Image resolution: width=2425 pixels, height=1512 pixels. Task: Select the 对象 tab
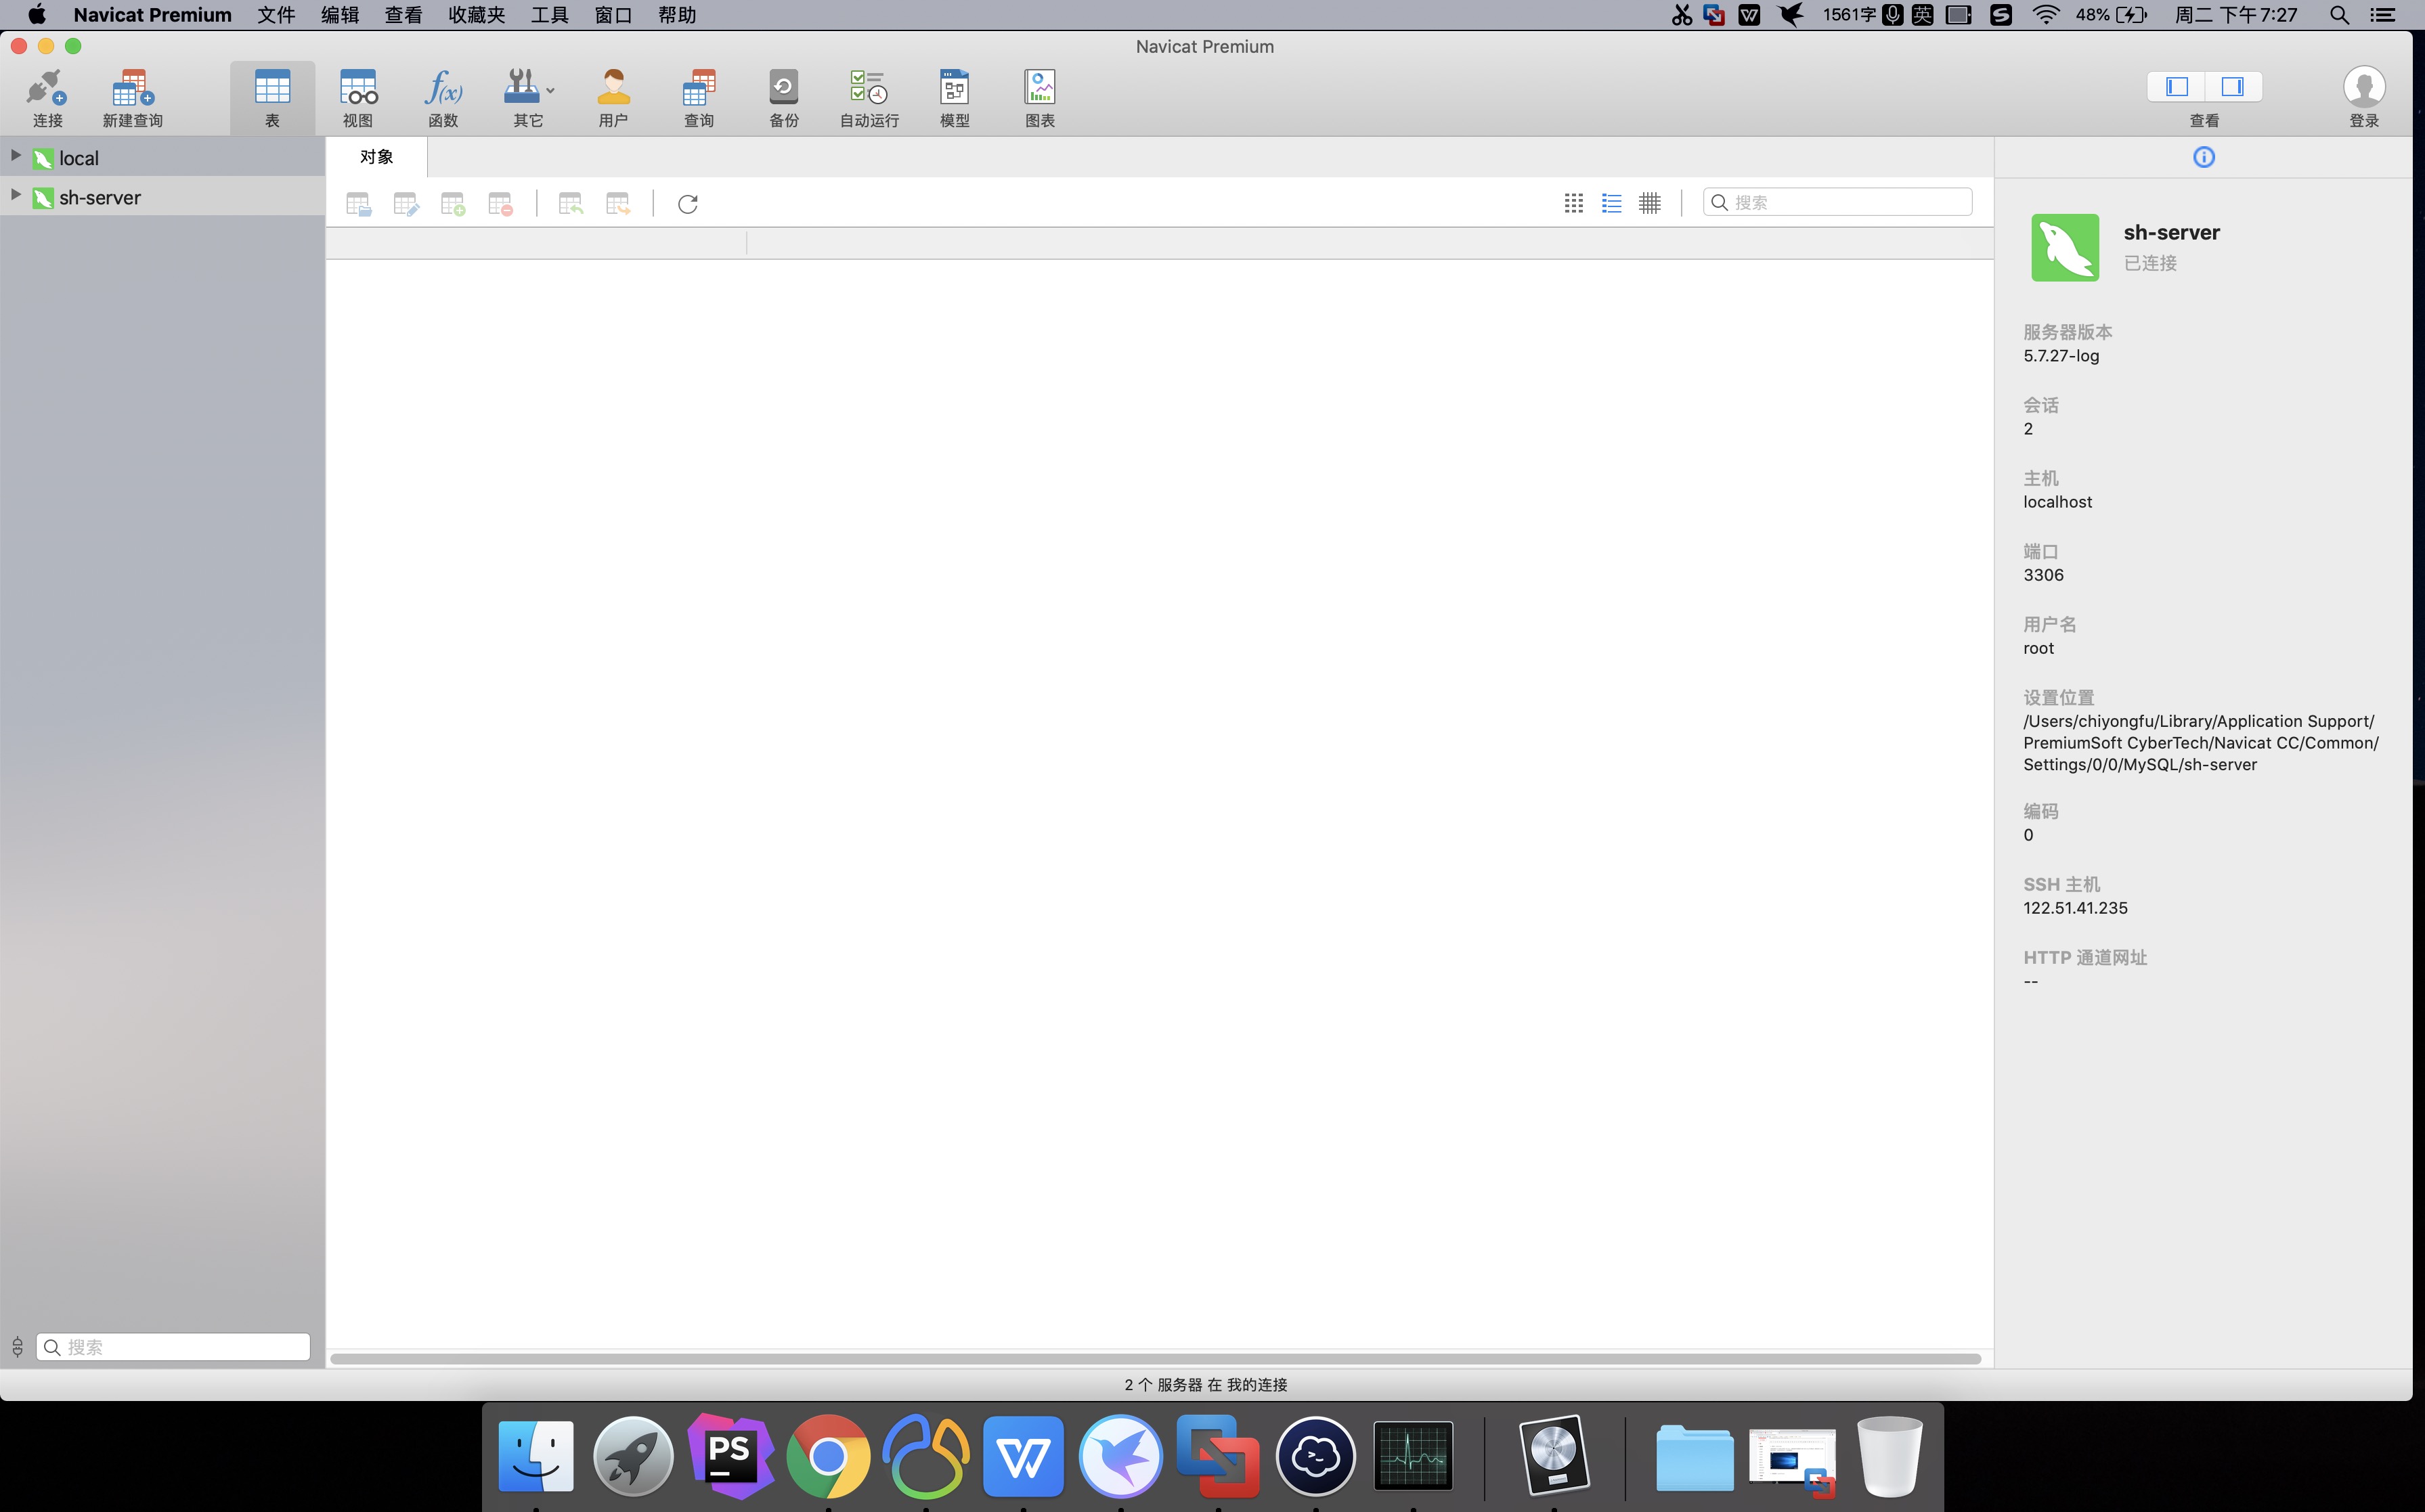377,157
